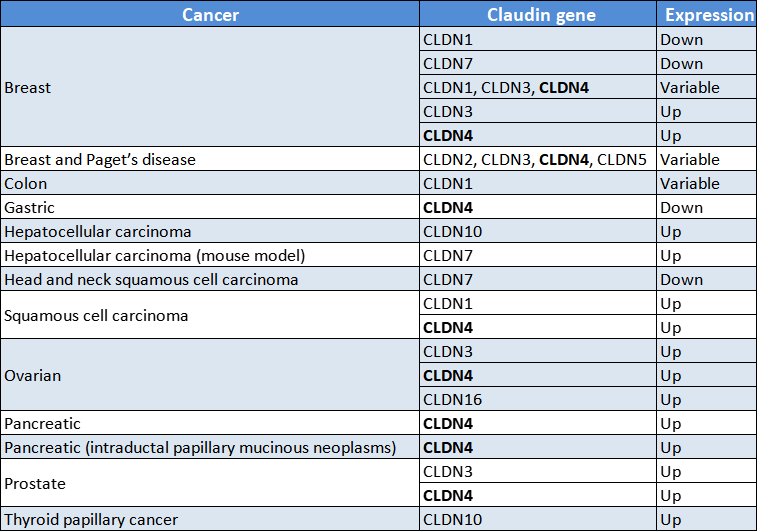
Task: Click the Variable expression cell for Colon
Action: (x=689, y=184)
